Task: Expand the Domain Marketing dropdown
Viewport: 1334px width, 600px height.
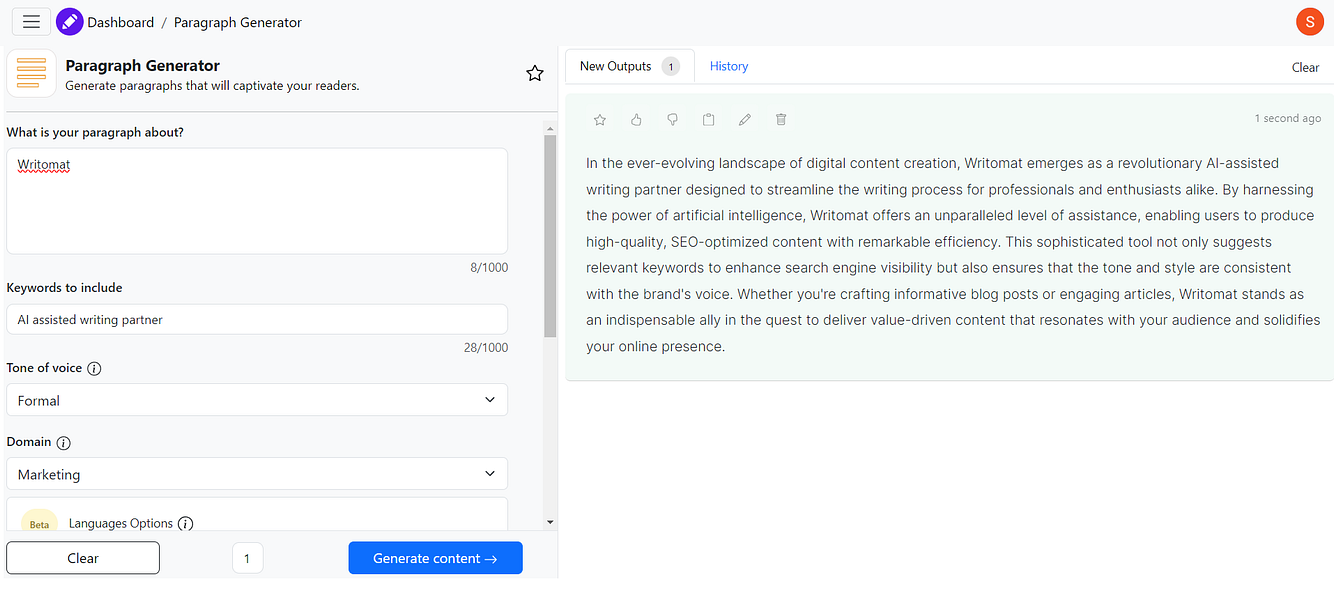Action: pos(257,474)
